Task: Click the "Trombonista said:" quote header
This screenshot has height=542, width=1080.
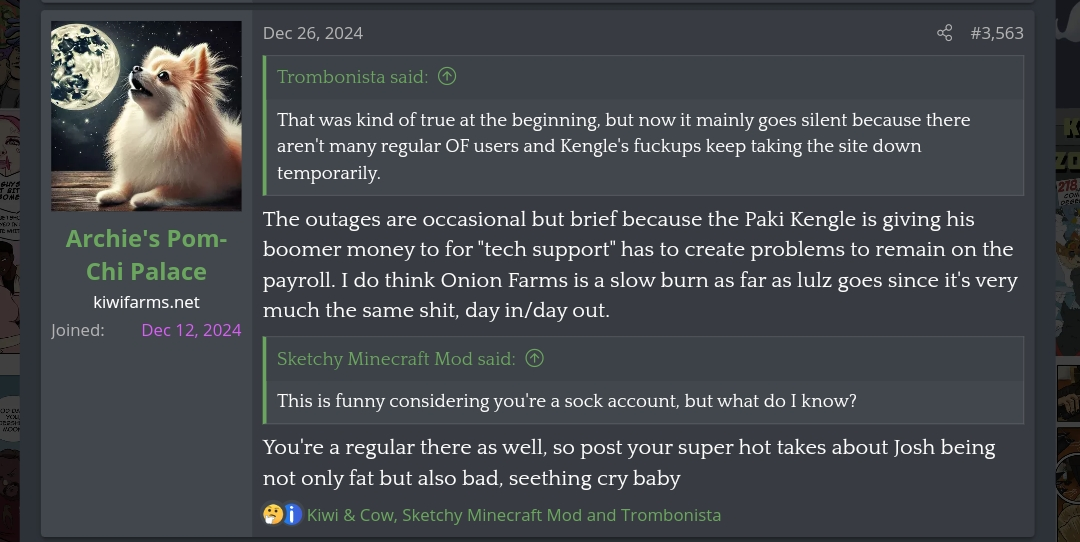Action: 352,77
